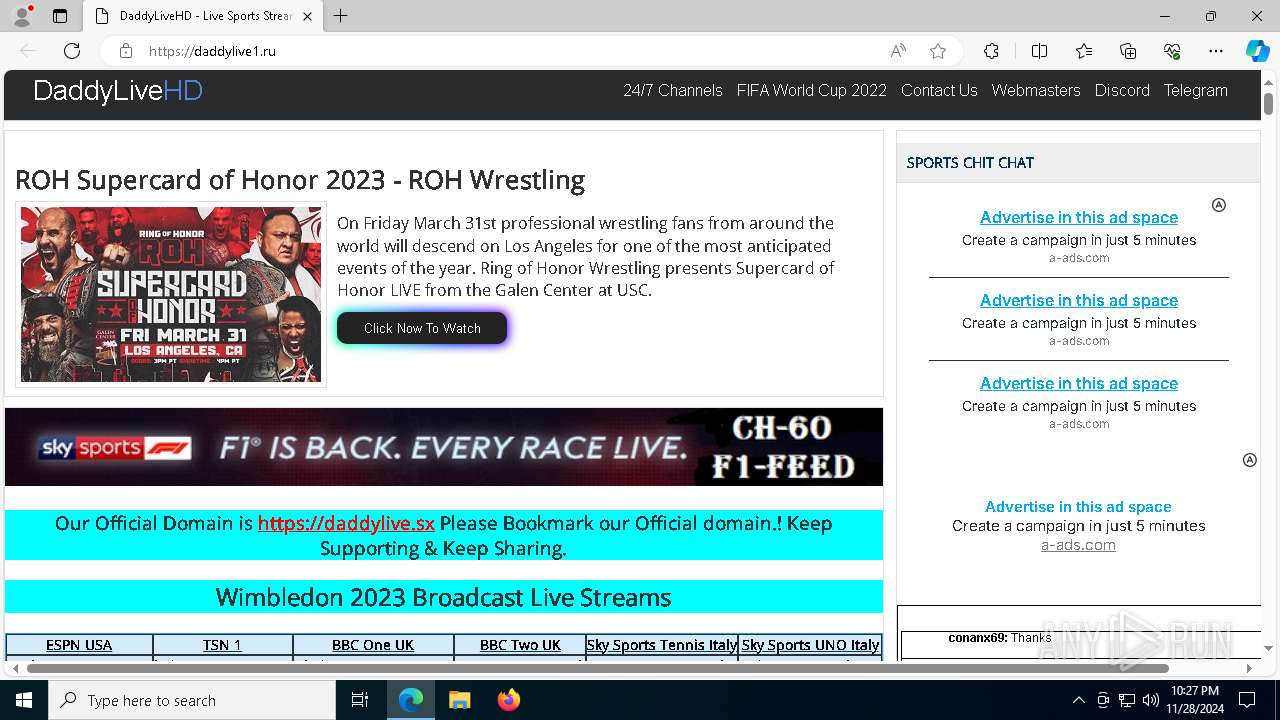This screenshot has height=720, width=1280.
Task: Show hidden system tray icons
Action: (x=1078, y=700)
